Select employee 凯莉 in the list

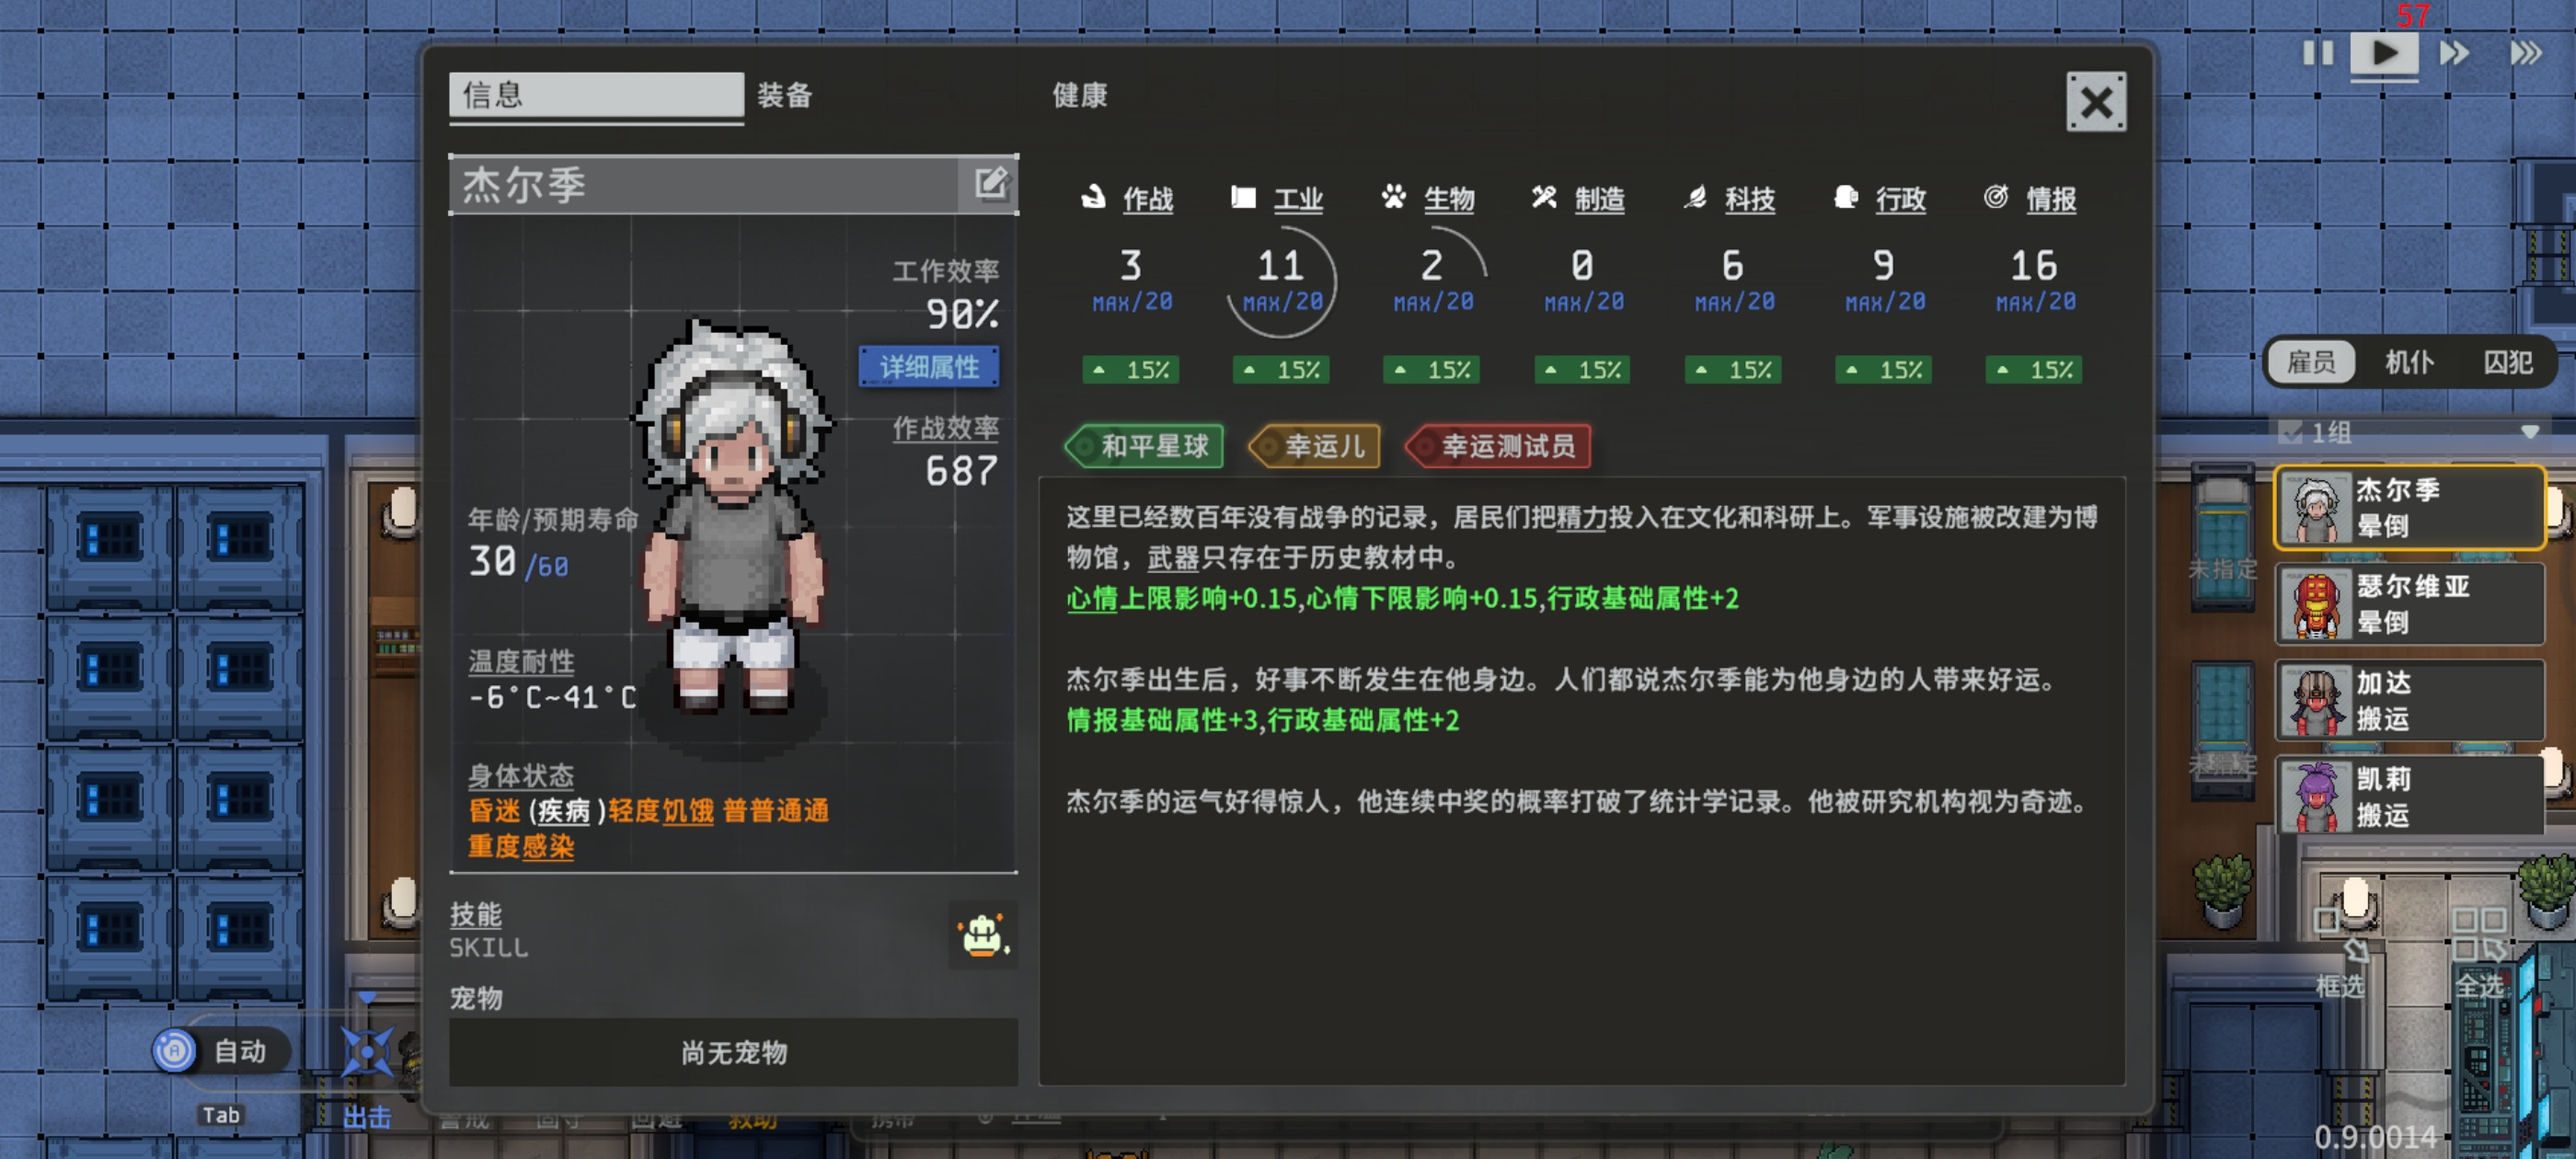[2409, 796]
